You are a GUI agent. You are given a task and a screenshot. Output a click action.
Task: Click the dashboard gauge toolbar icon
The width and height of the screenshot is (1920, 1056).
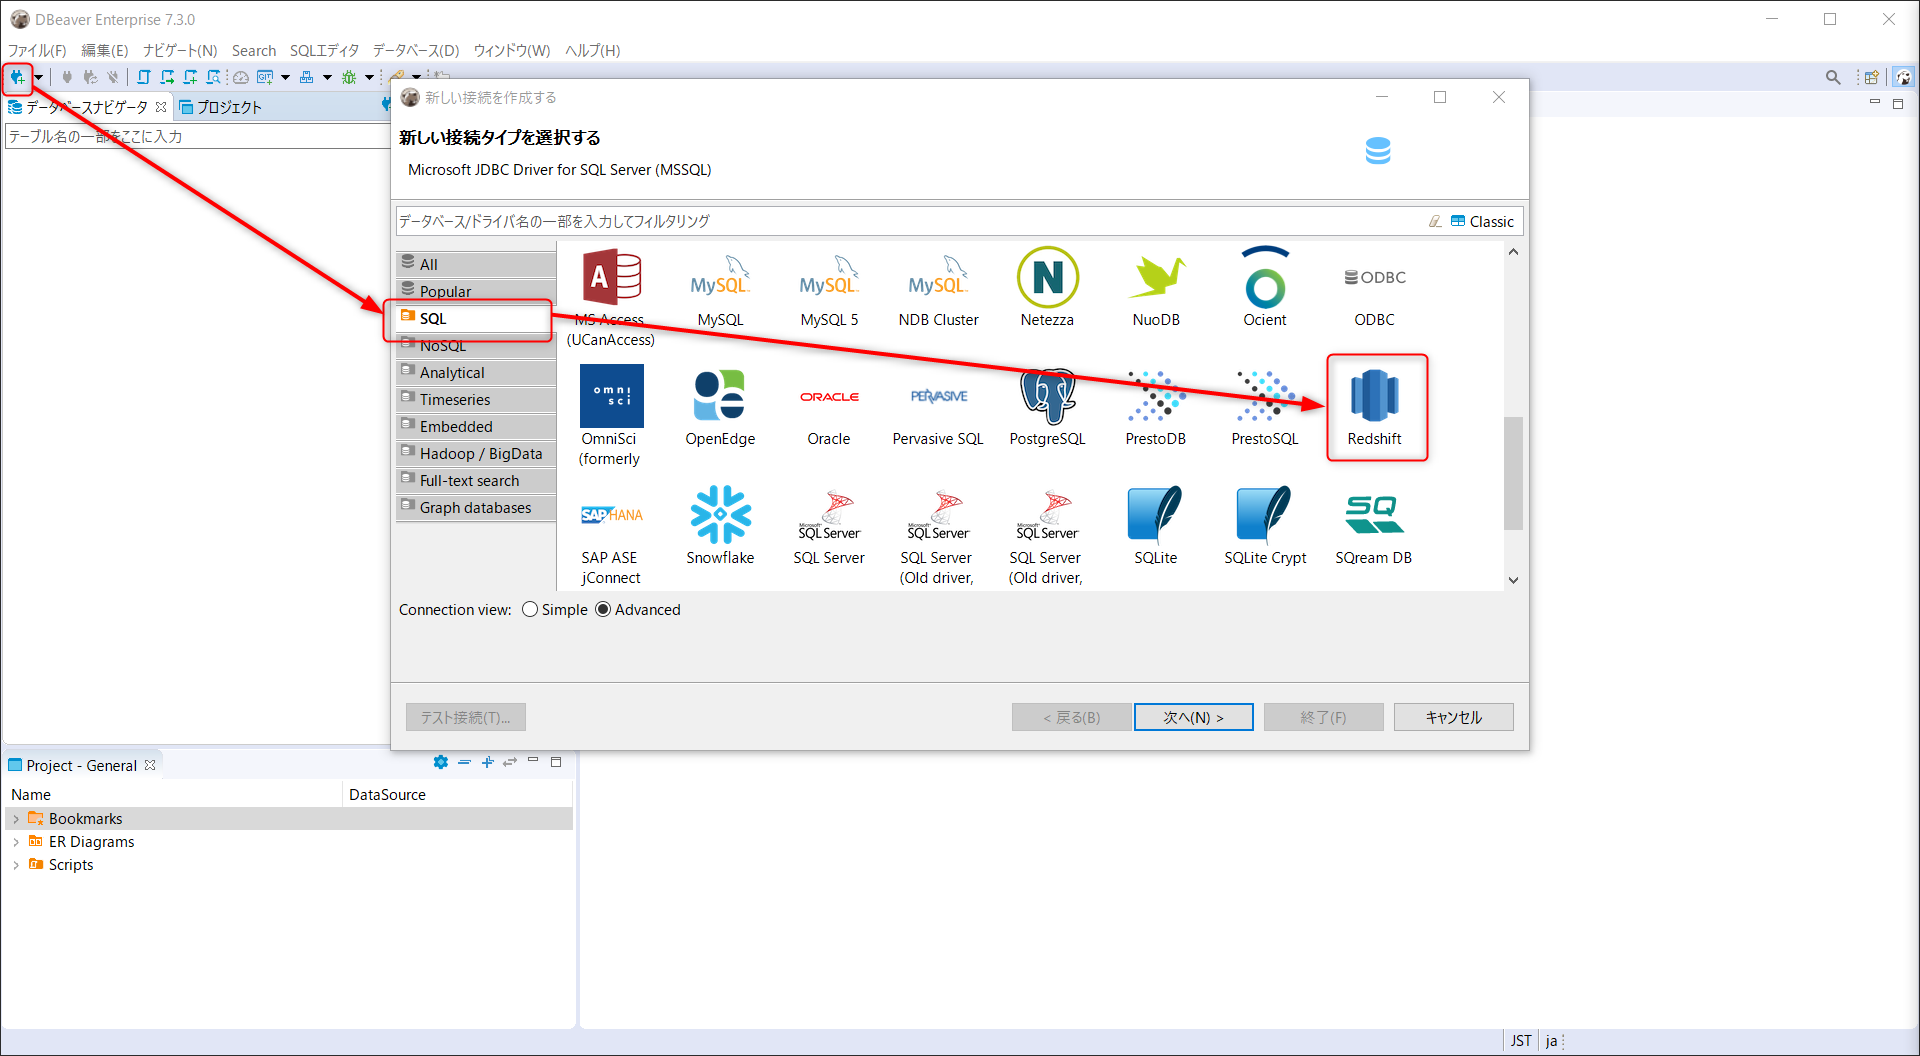241,77
